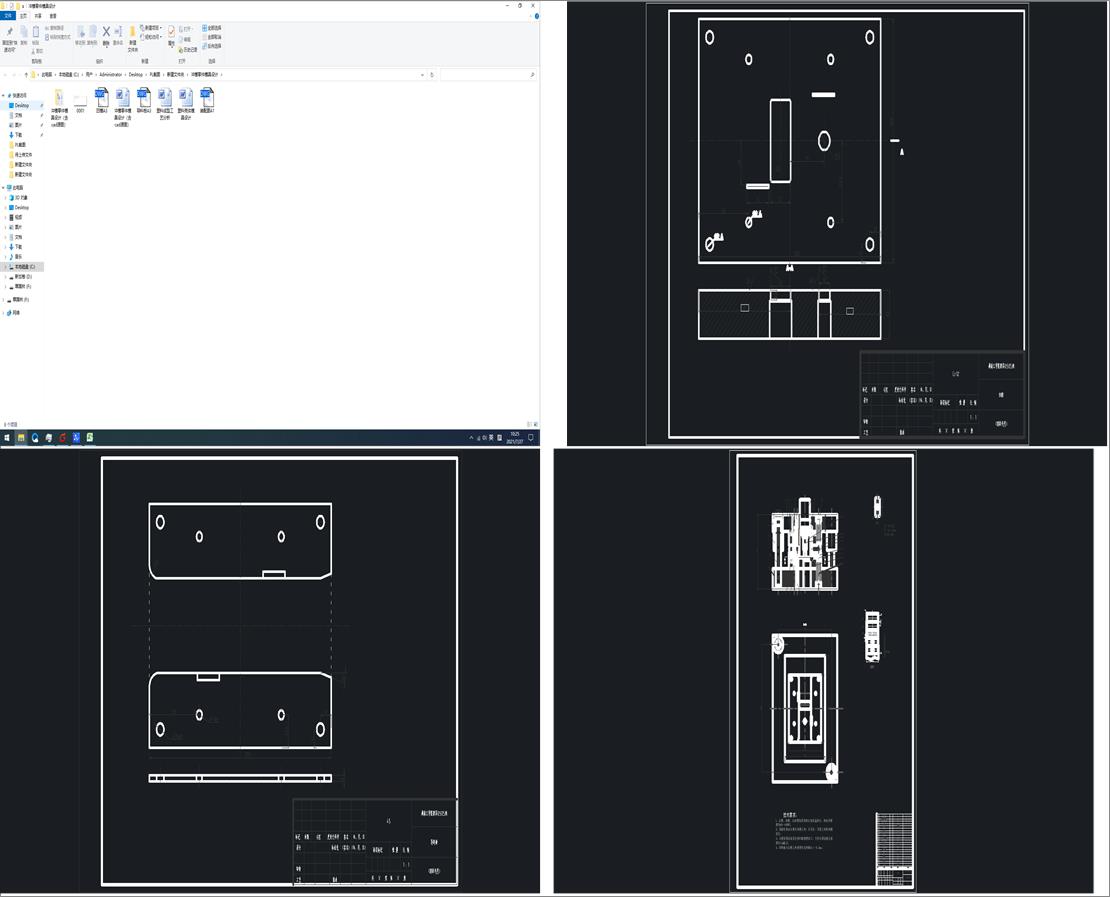Select the Downloads item under Quick access
1110x897 pixels.
pyautogui.click(x=18, y=135)
